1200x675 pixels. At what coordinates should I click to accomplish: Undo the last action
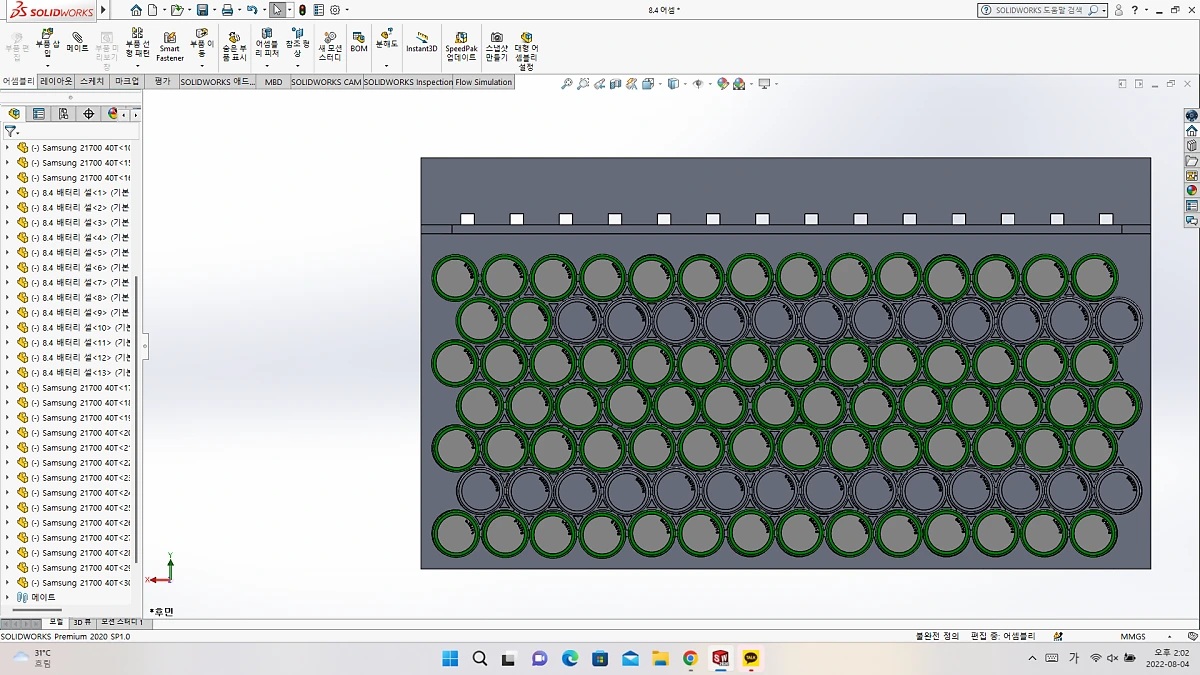[252, 10]
